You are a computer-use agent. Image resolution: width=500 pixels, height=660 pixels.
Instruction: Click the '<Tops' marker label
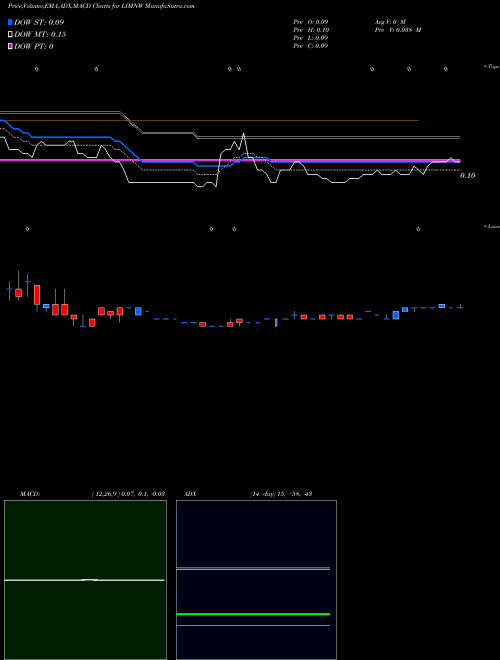[491, 67]
